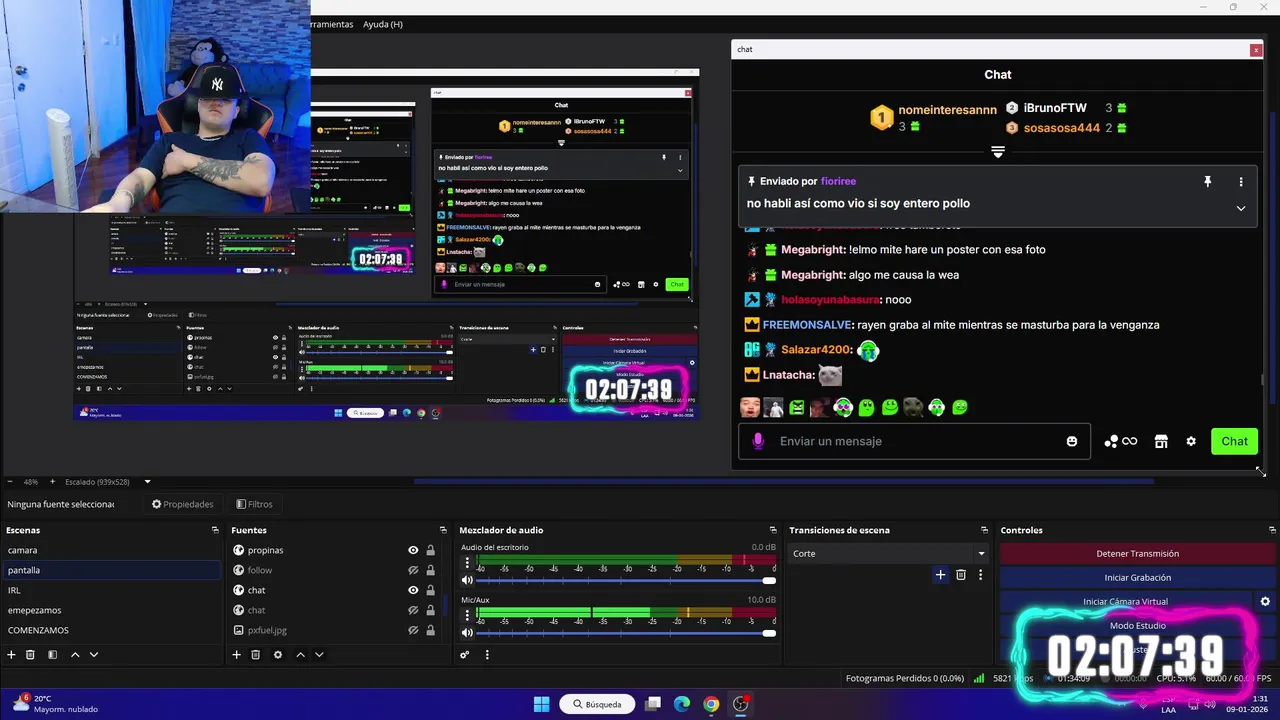
Task: Open preview scaling dropdown Escalado (939x528)
Action: pyautogui.click(x=108, y=482)
